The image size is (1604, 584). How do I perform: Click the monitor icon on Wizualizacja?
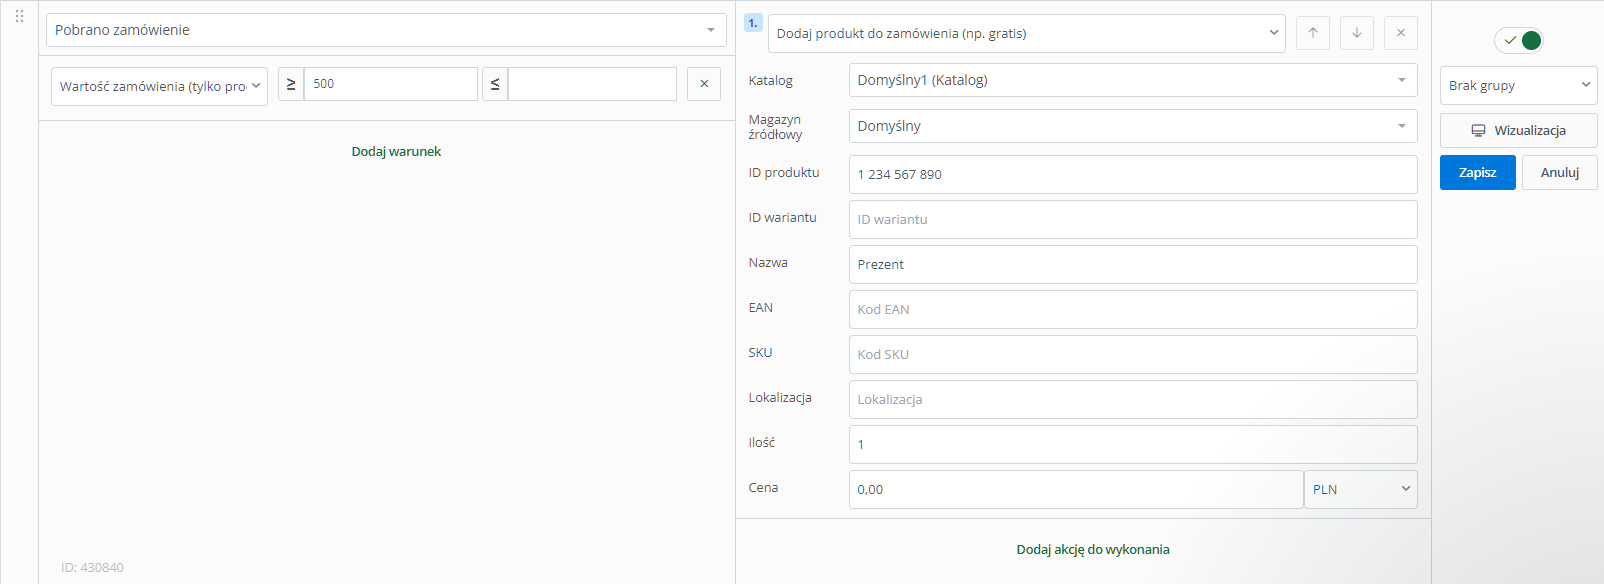1478,131
